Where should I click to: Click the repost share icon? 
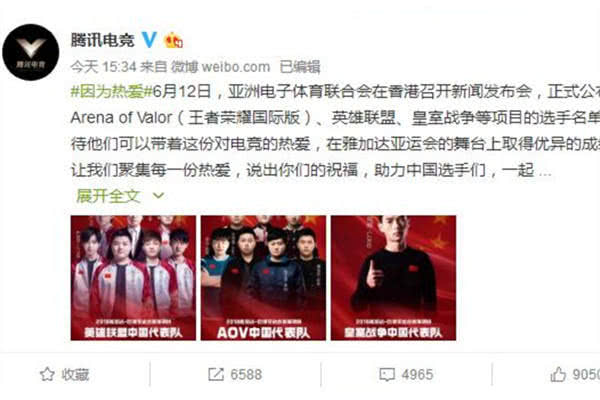216,374
